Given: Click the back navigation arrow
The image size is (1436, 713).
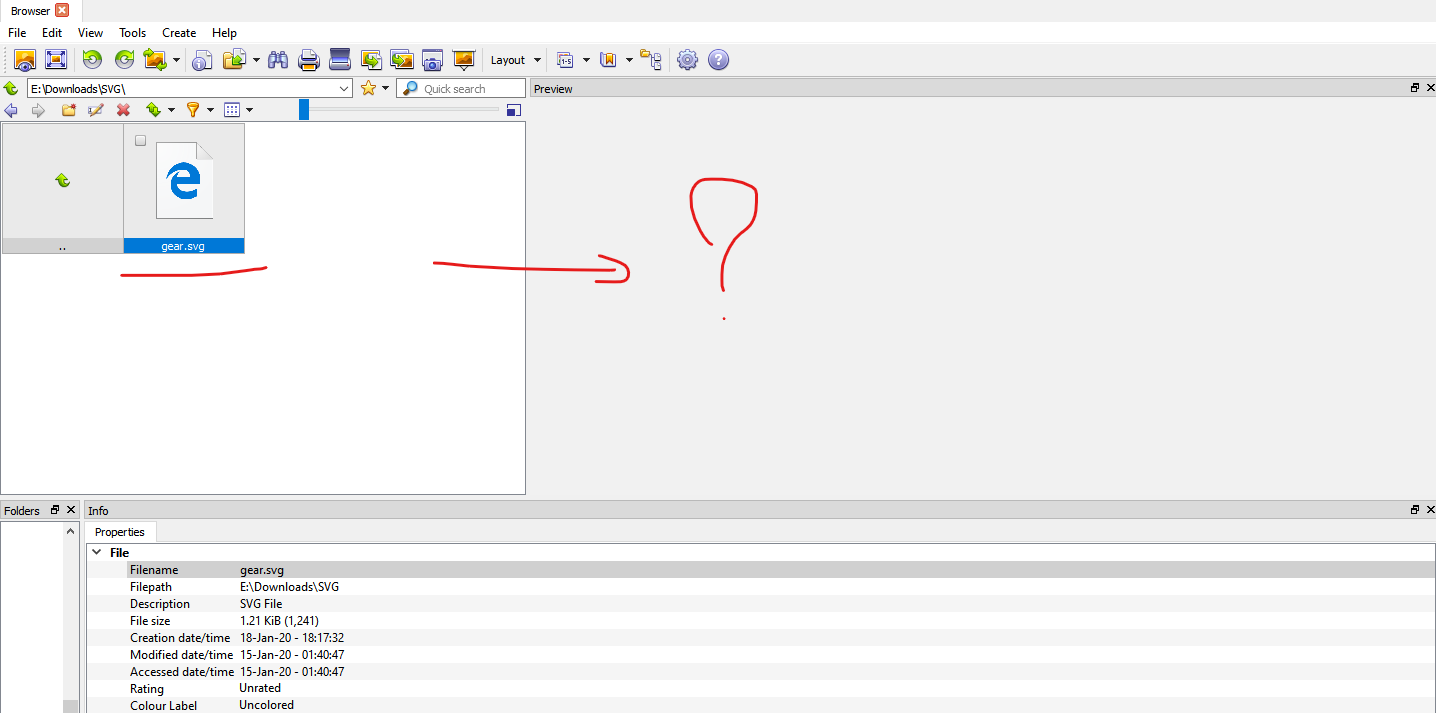Looking at the screenshot, I should (x=11, y=110).
